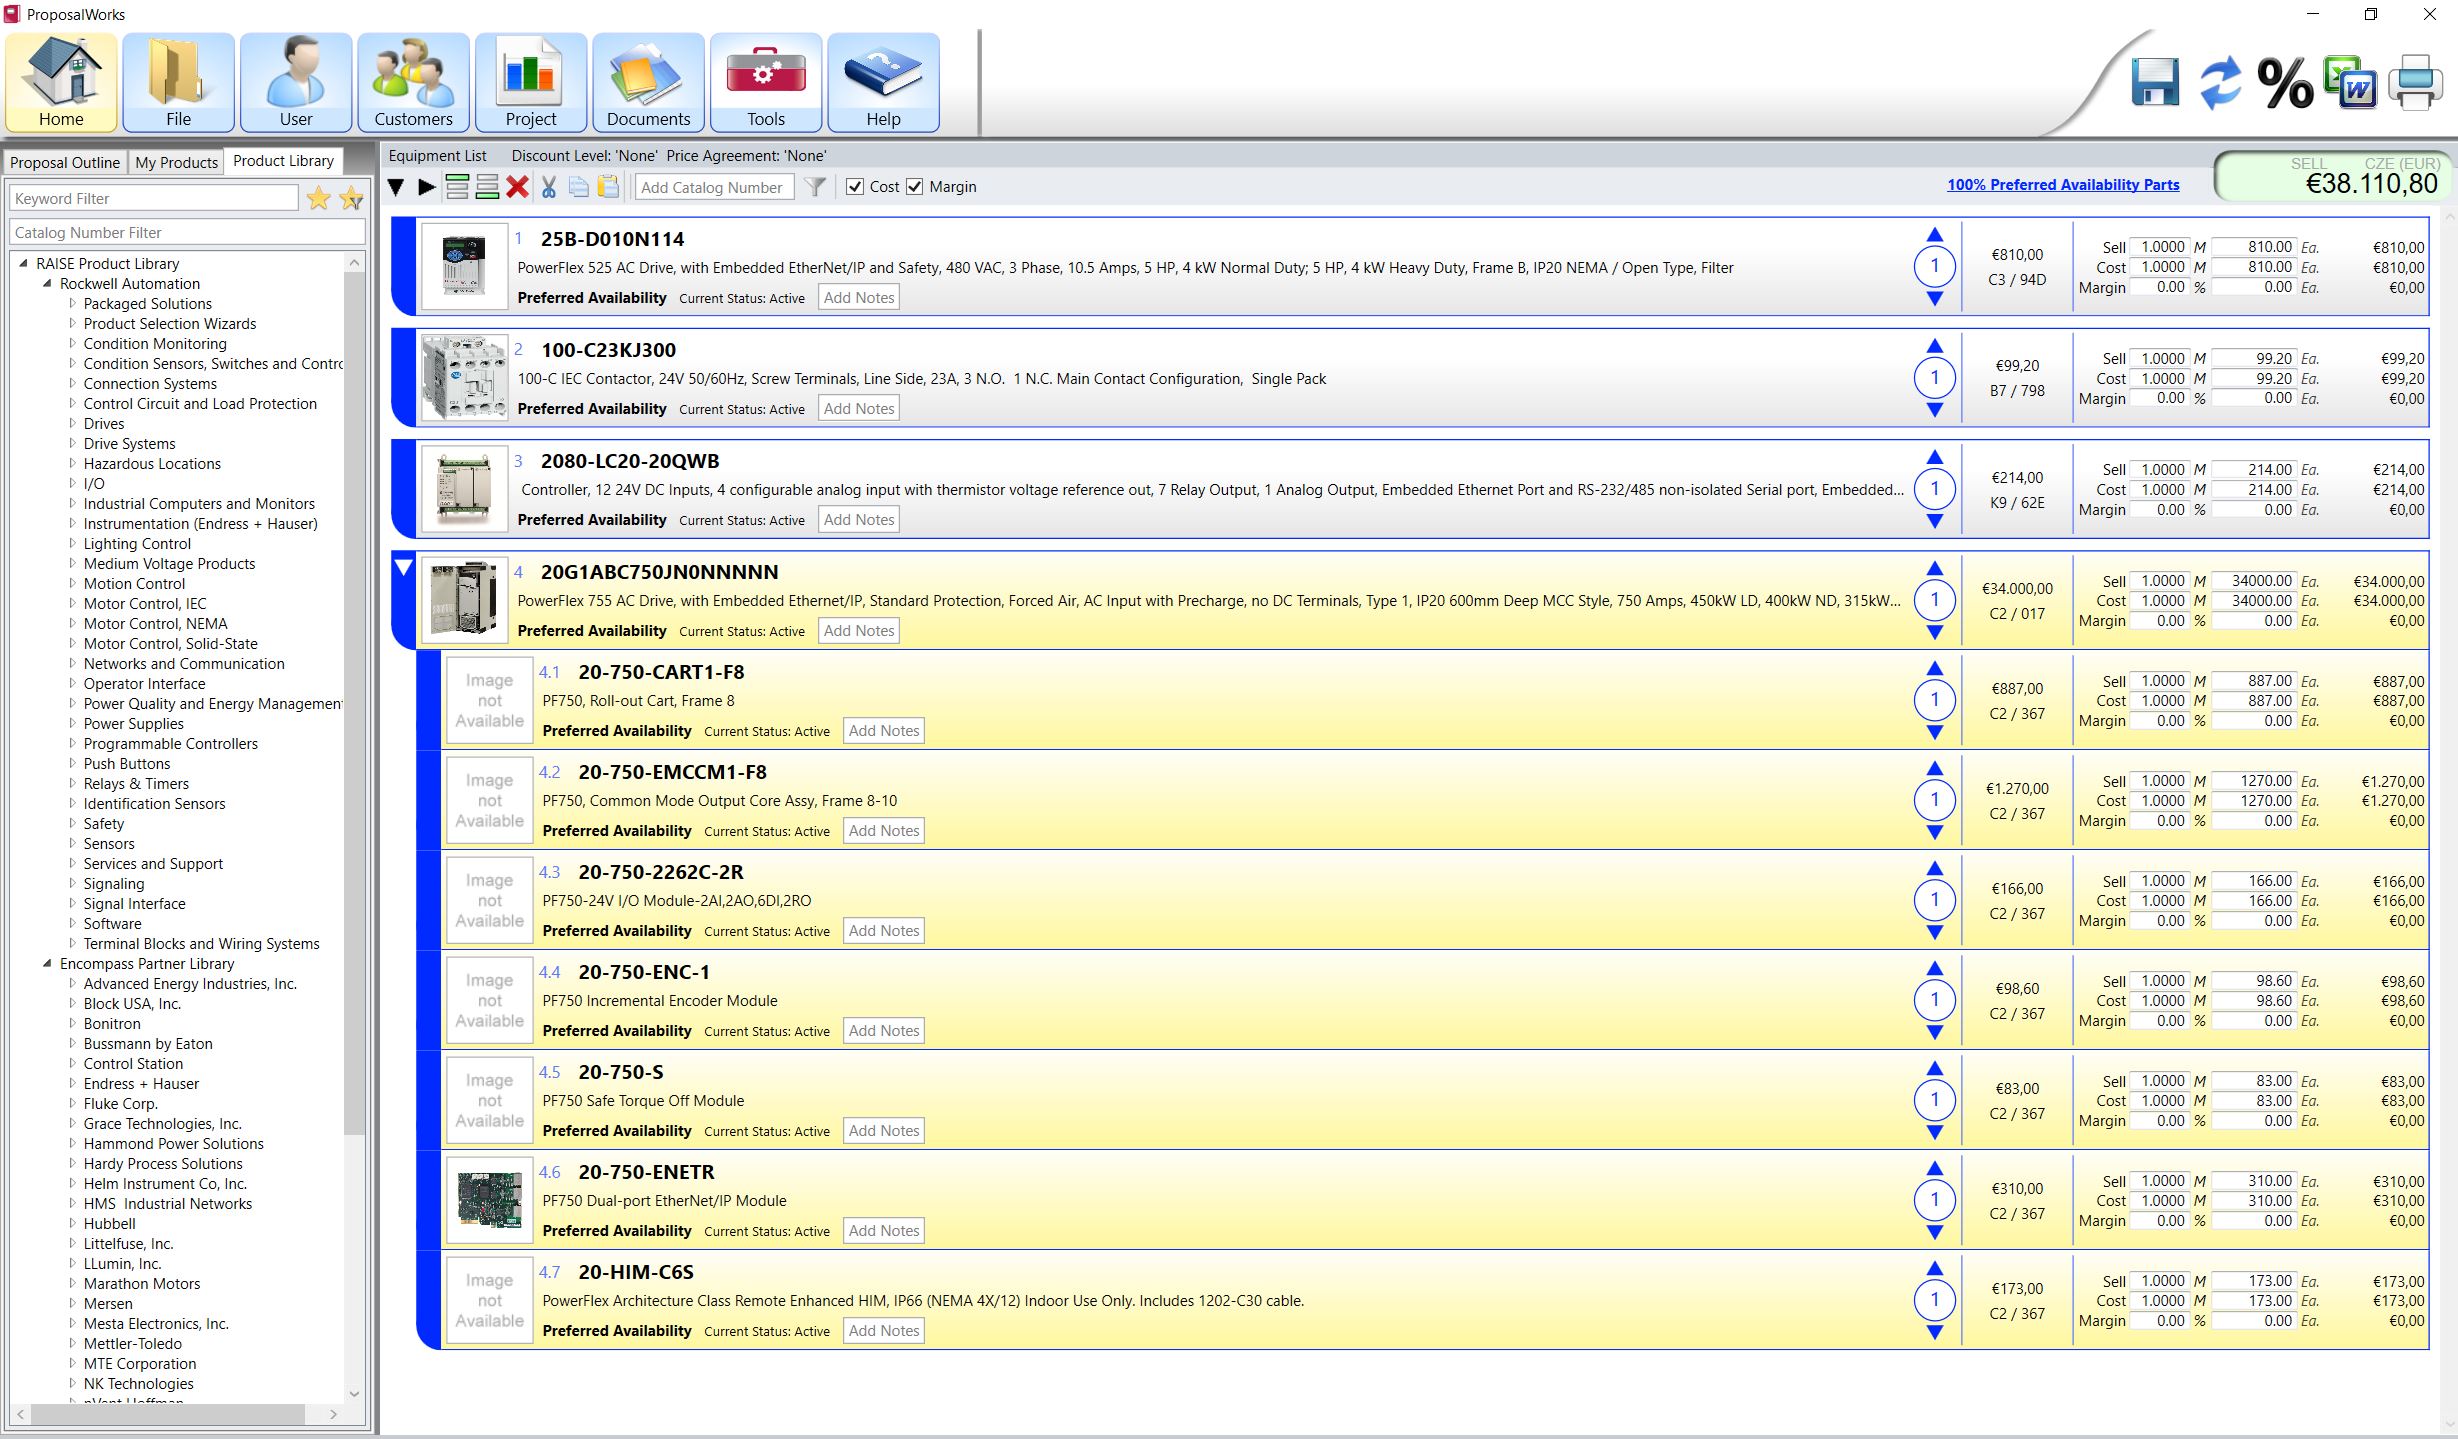The image size is (2458, 1439).
Task: Open the Customers icon
Action: point(413,83)
